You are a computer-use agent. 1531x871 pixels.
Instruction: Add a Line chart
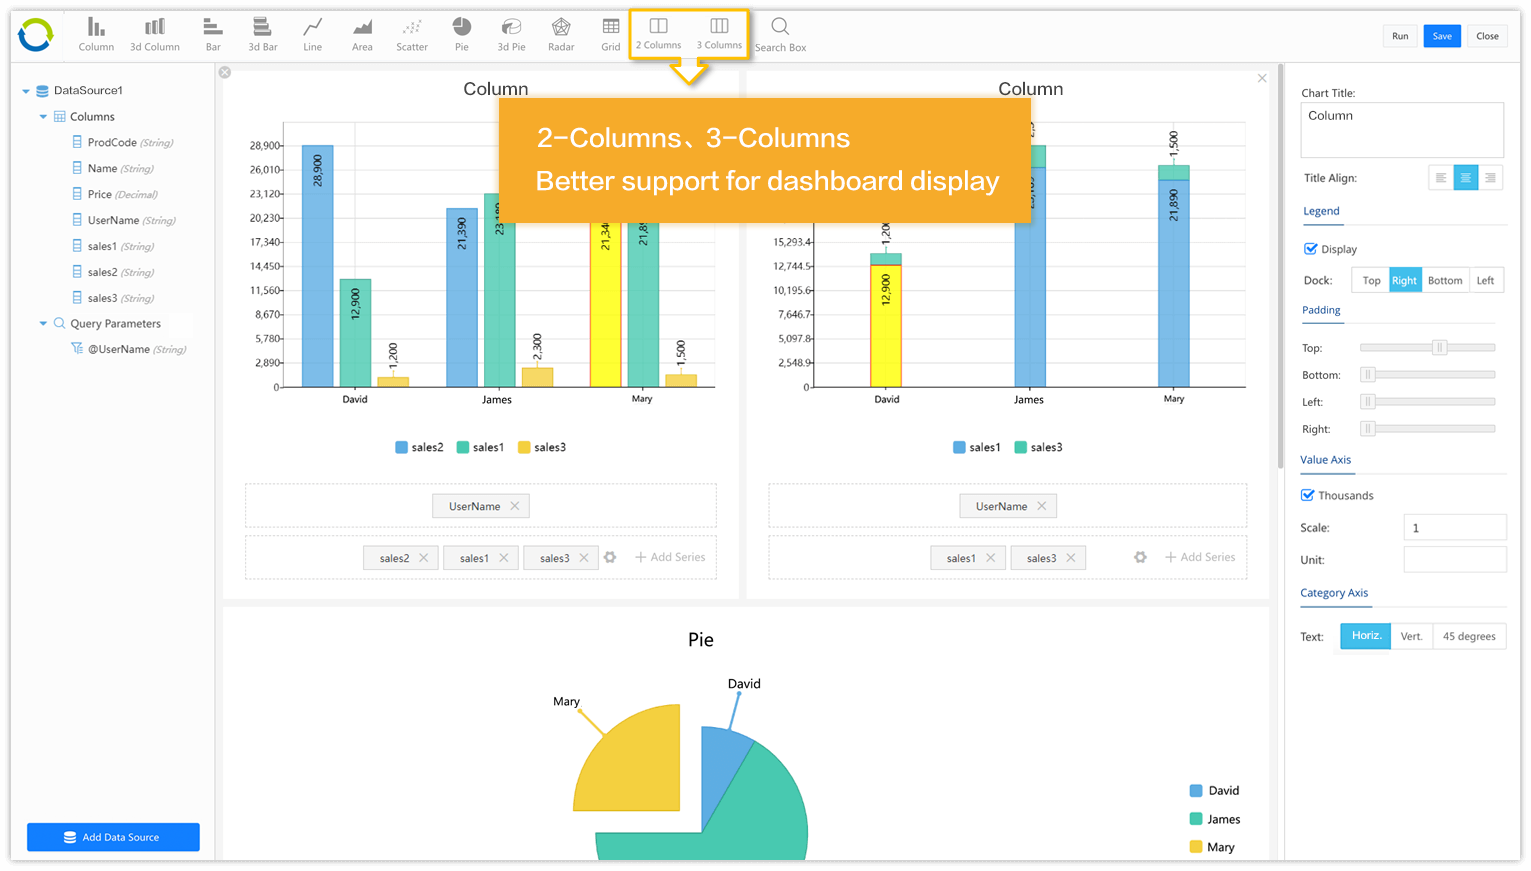pyautogui.click(x=313, y=34)
